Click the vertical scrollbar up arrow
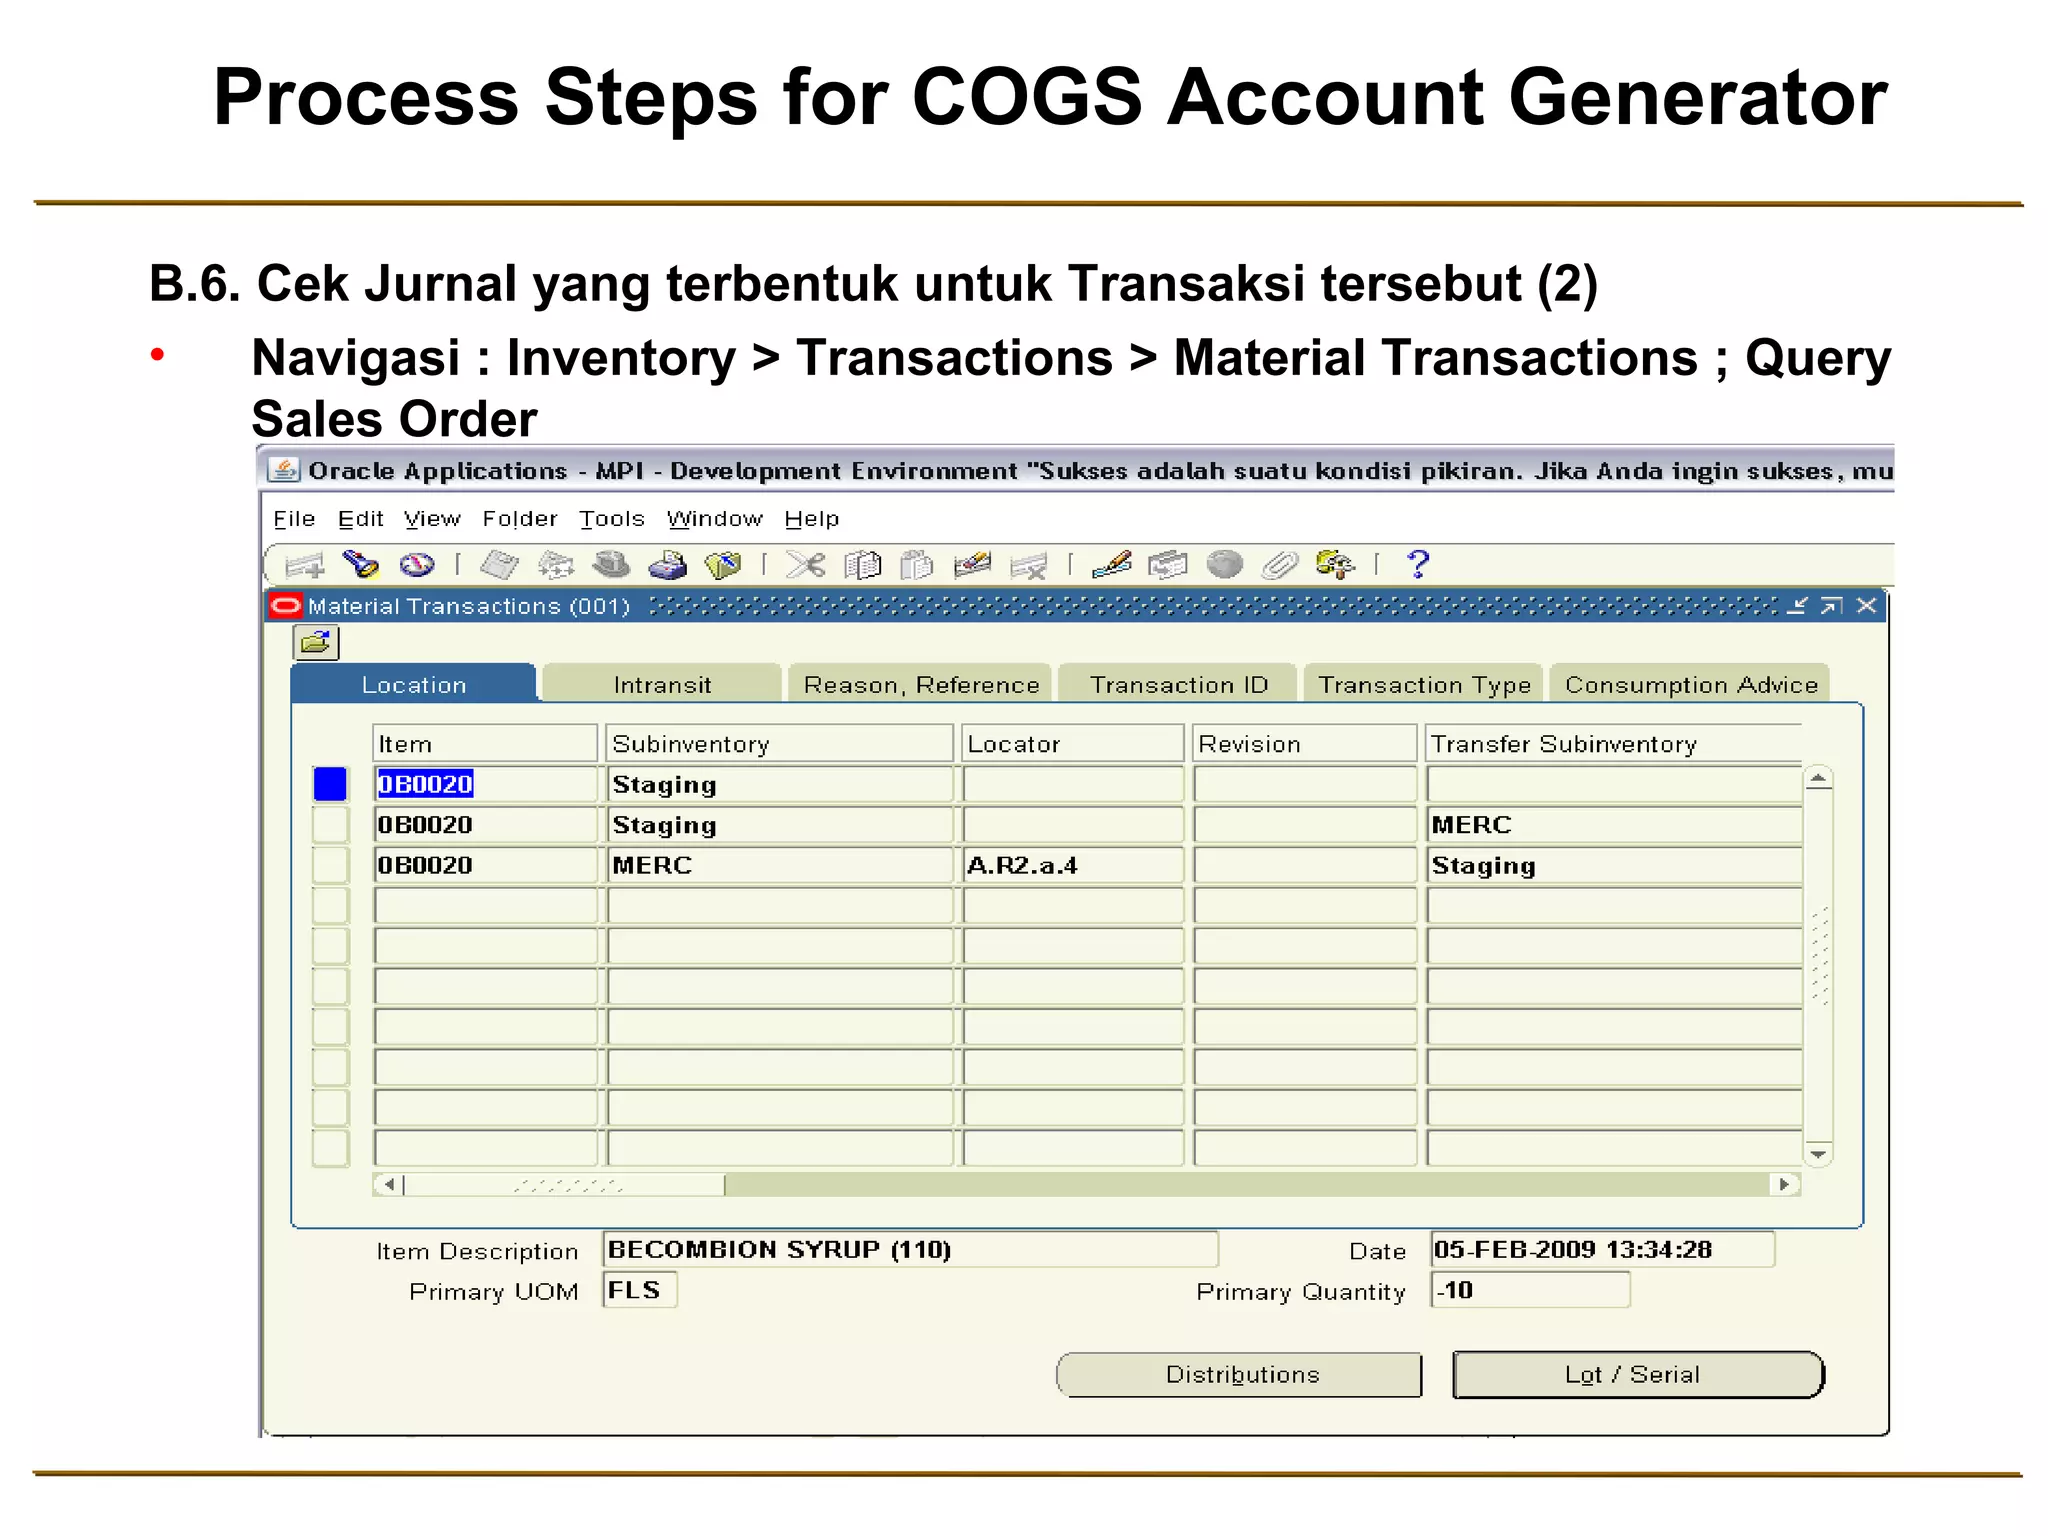Screen dimensions: 2048x1536 click(x=1819, y=779)
